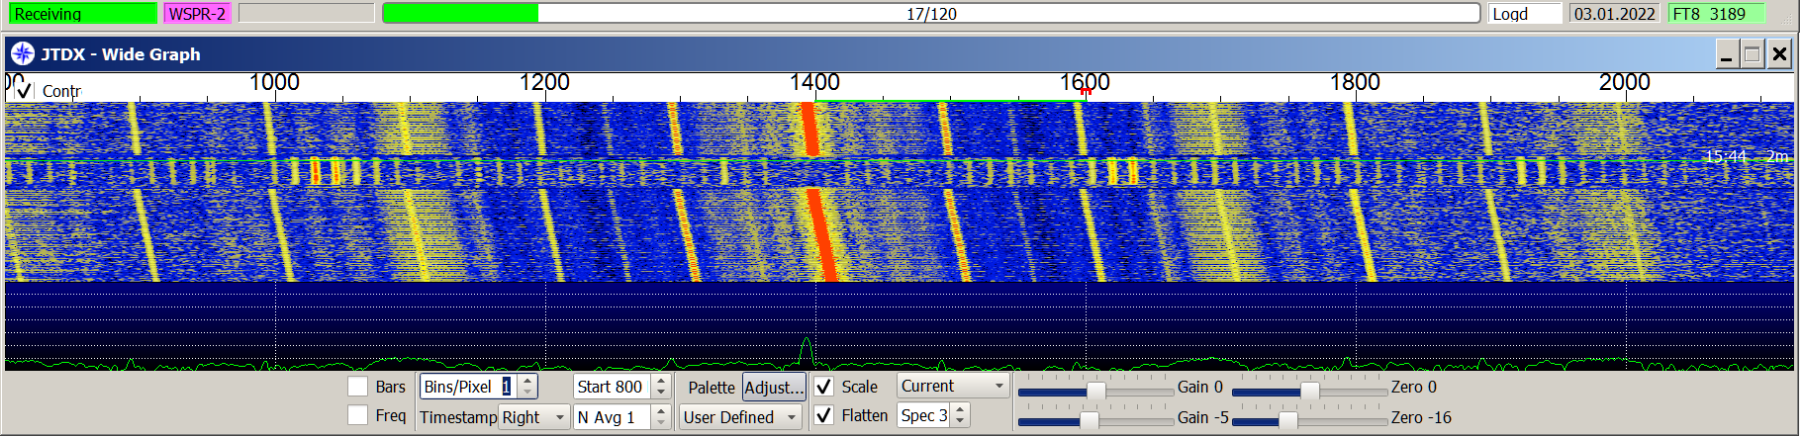The image size is (1800, 436).
Task: Enable the Freq checkbox
Action: (357, 415)
